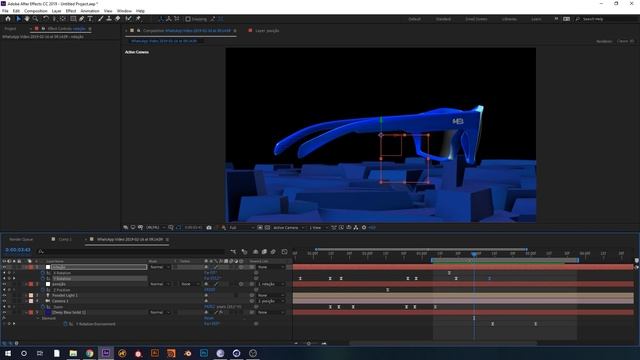Click the label color swatch of Parallel Light 1
640x360 pixels.
[x=31, y=296]
